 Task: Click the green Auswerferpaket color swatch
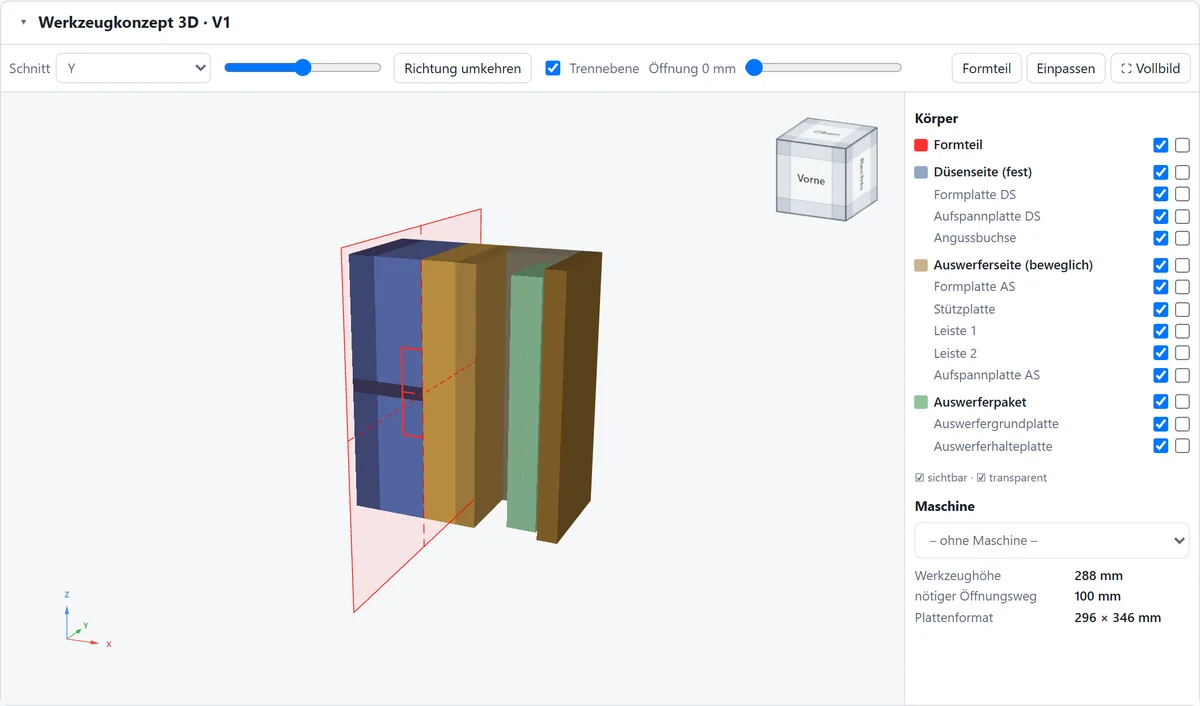(921, 402)
